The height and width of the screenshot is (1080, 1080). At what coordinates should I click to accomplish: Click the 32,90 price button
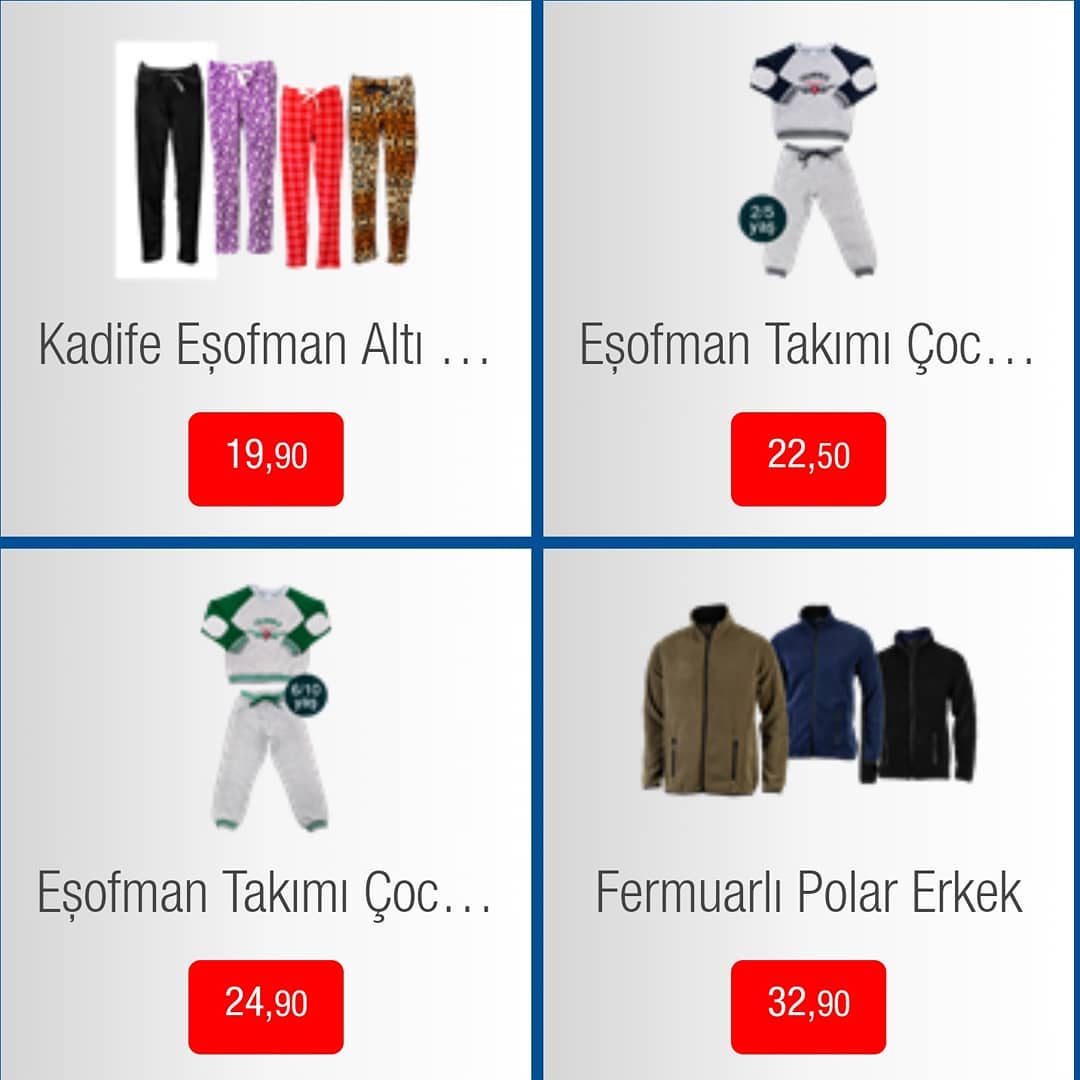pos(808,1006)
